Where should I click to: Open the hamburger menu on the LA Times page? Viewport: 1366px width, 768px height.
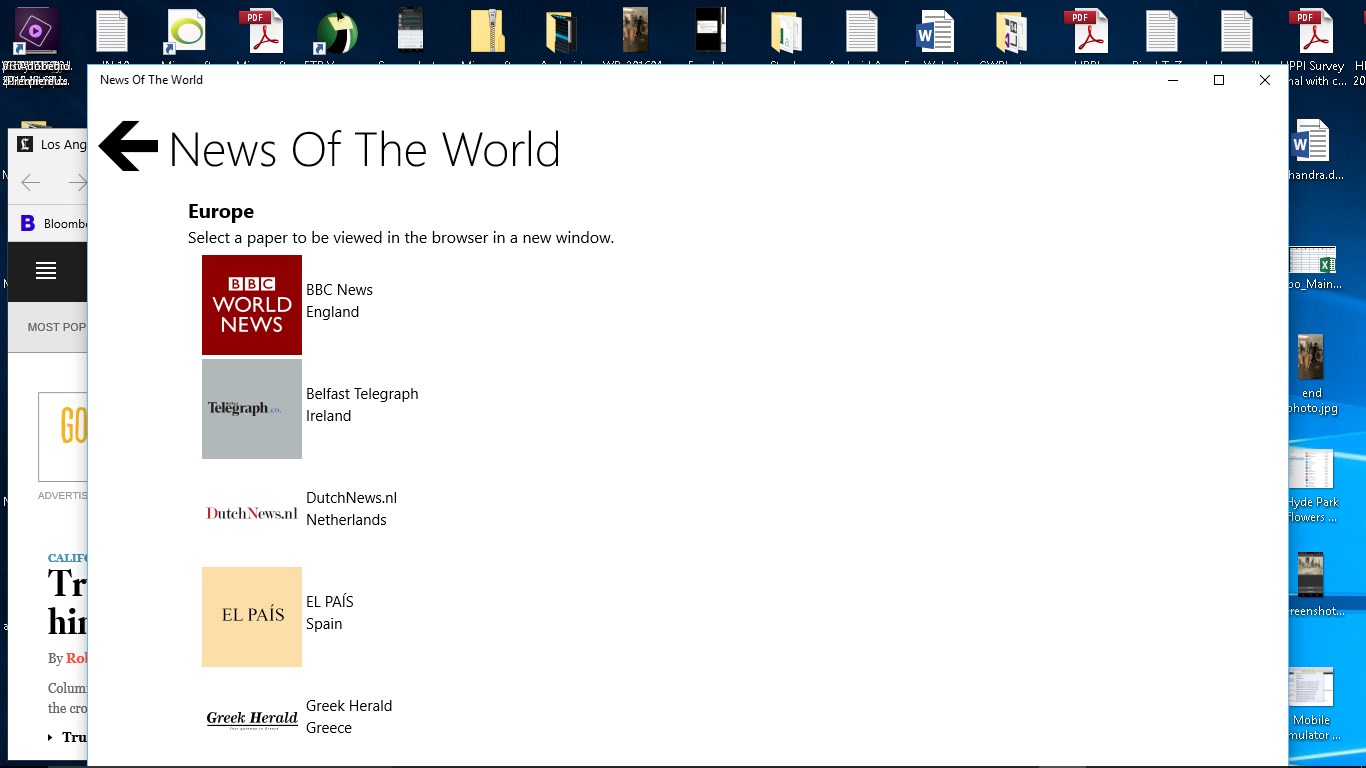[47, 271]
